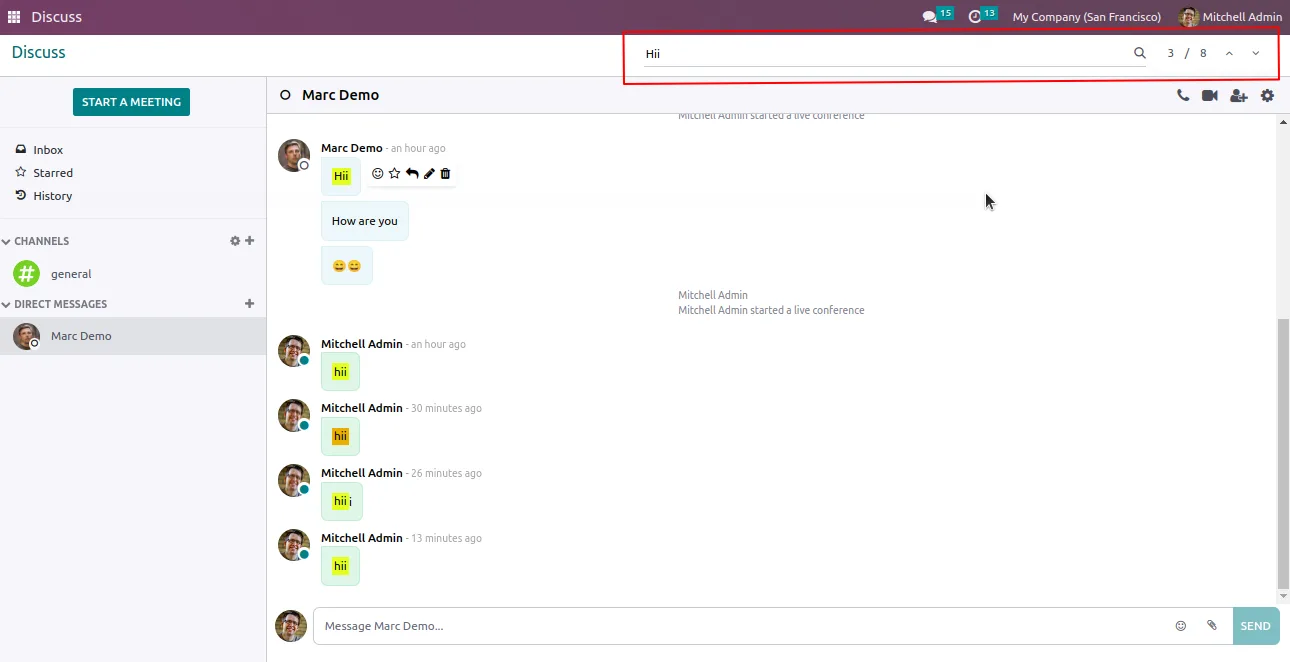This screenshot has height=662, width=1290.
Task: Open the History mailbox
Action: (x=53, y=196)
